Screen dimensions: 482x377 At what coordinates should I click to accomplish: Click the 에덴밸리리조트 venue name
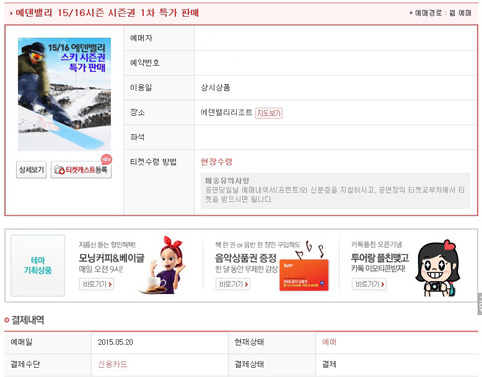coord(226,113)
